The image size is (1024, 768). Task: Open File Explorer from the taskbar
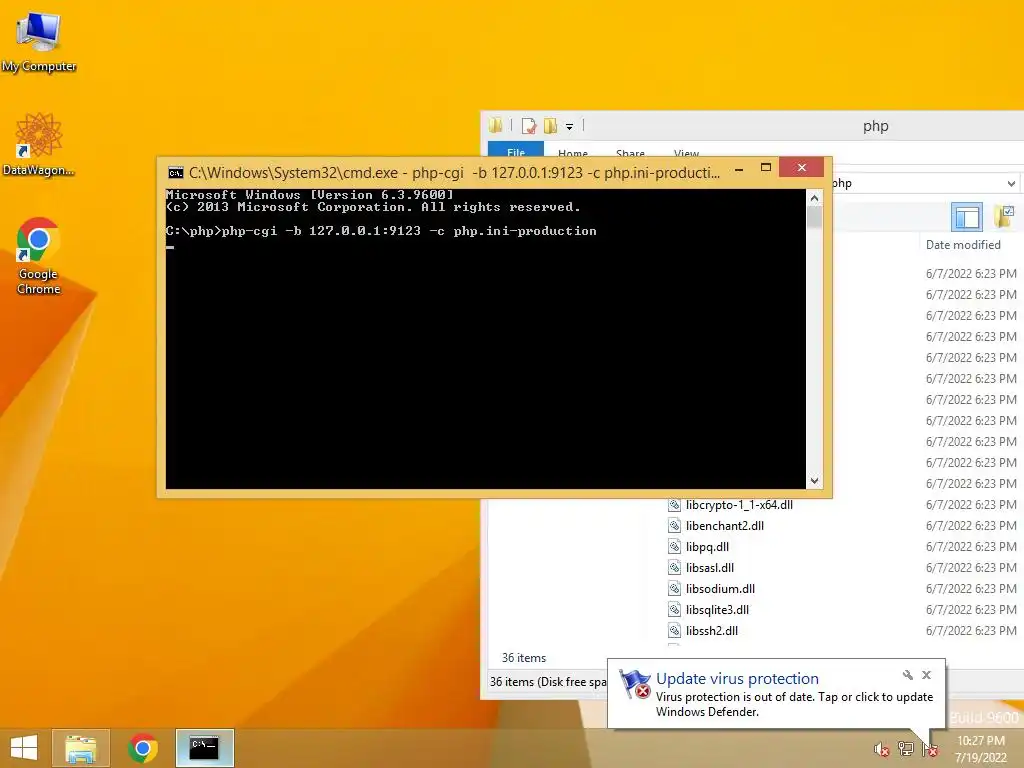(81, 748)
